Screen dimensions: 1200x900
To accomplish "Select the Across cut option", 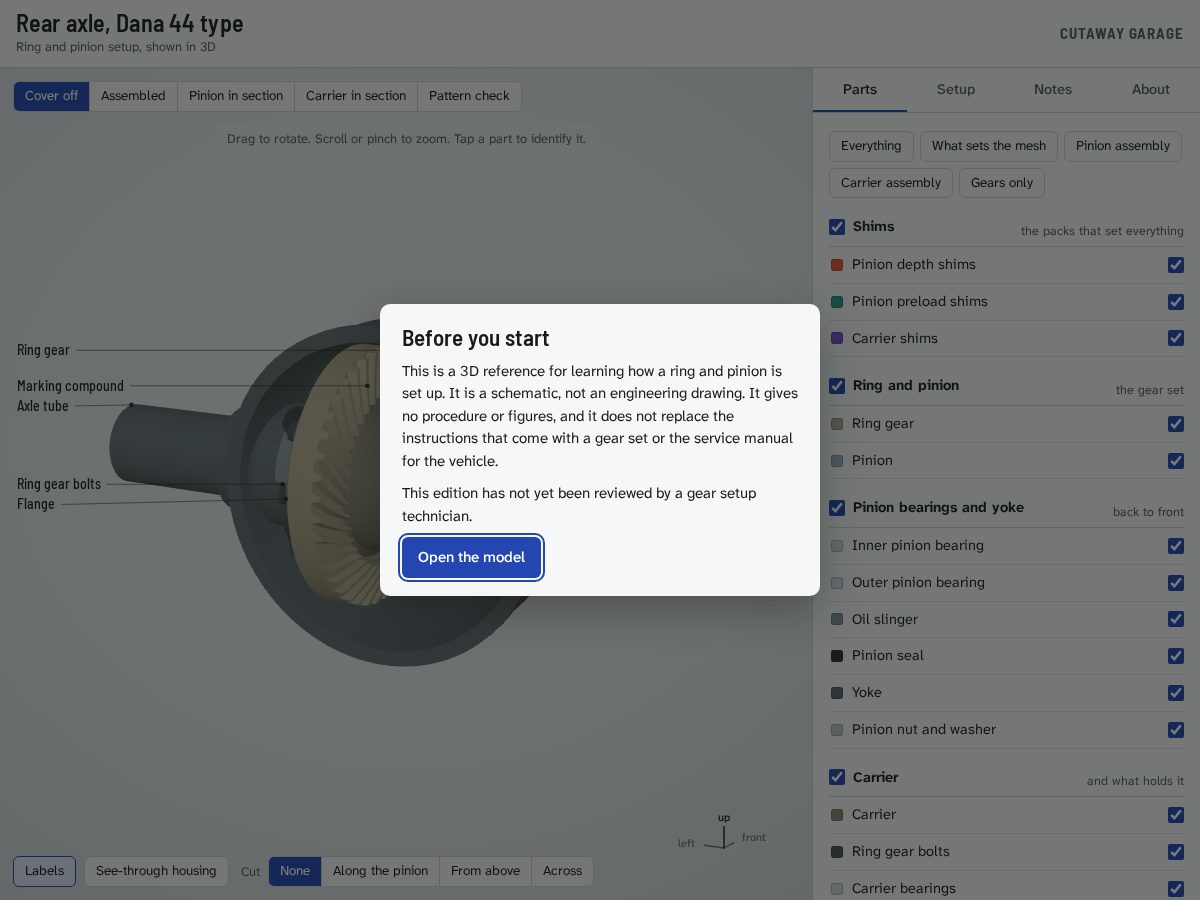I will tap(562, 871).
